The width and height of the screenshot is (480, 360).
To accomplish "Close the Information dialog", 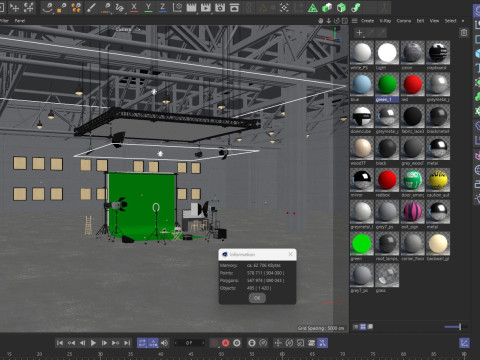I will tap(290, 254).
